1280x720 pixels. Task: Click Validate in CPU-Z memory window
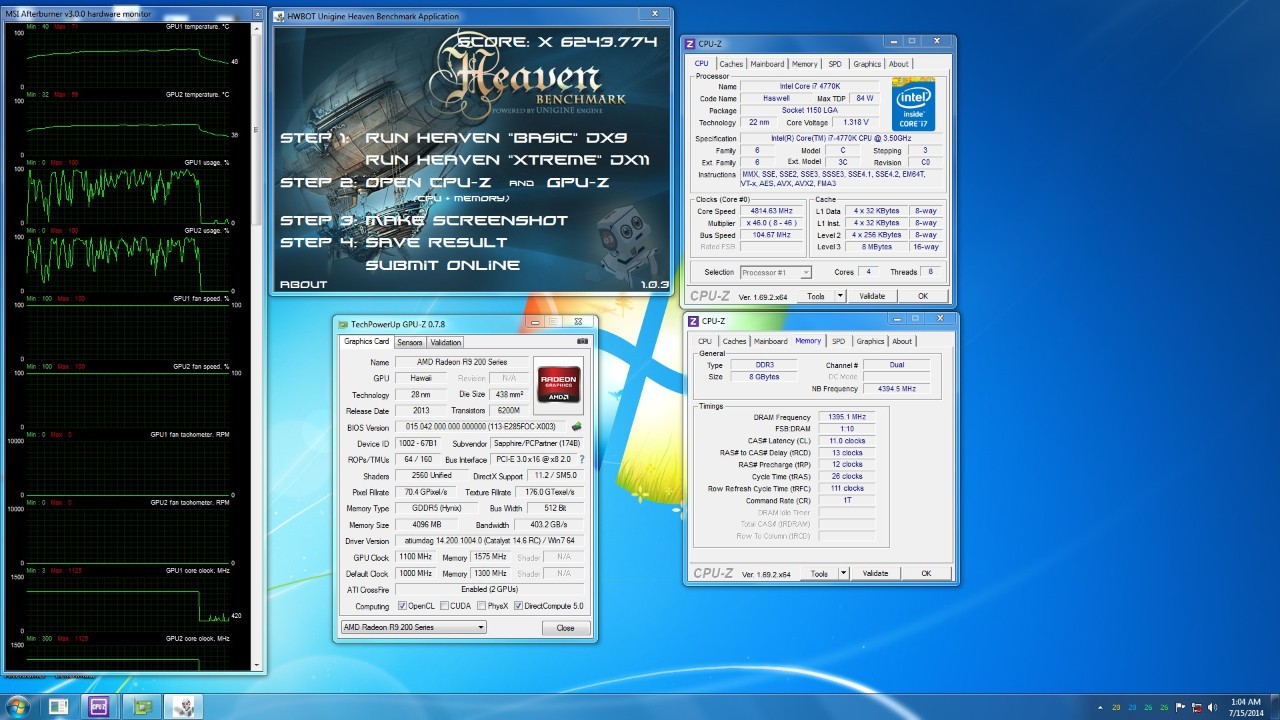875,573
